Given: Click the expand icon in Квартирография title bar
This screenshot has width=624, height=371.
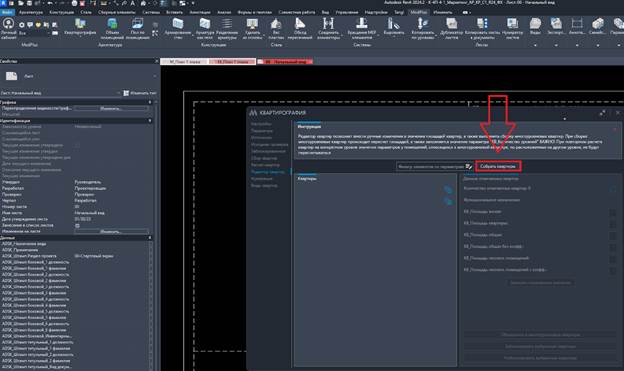Looking at the screenshot, I should coord(603,113).
